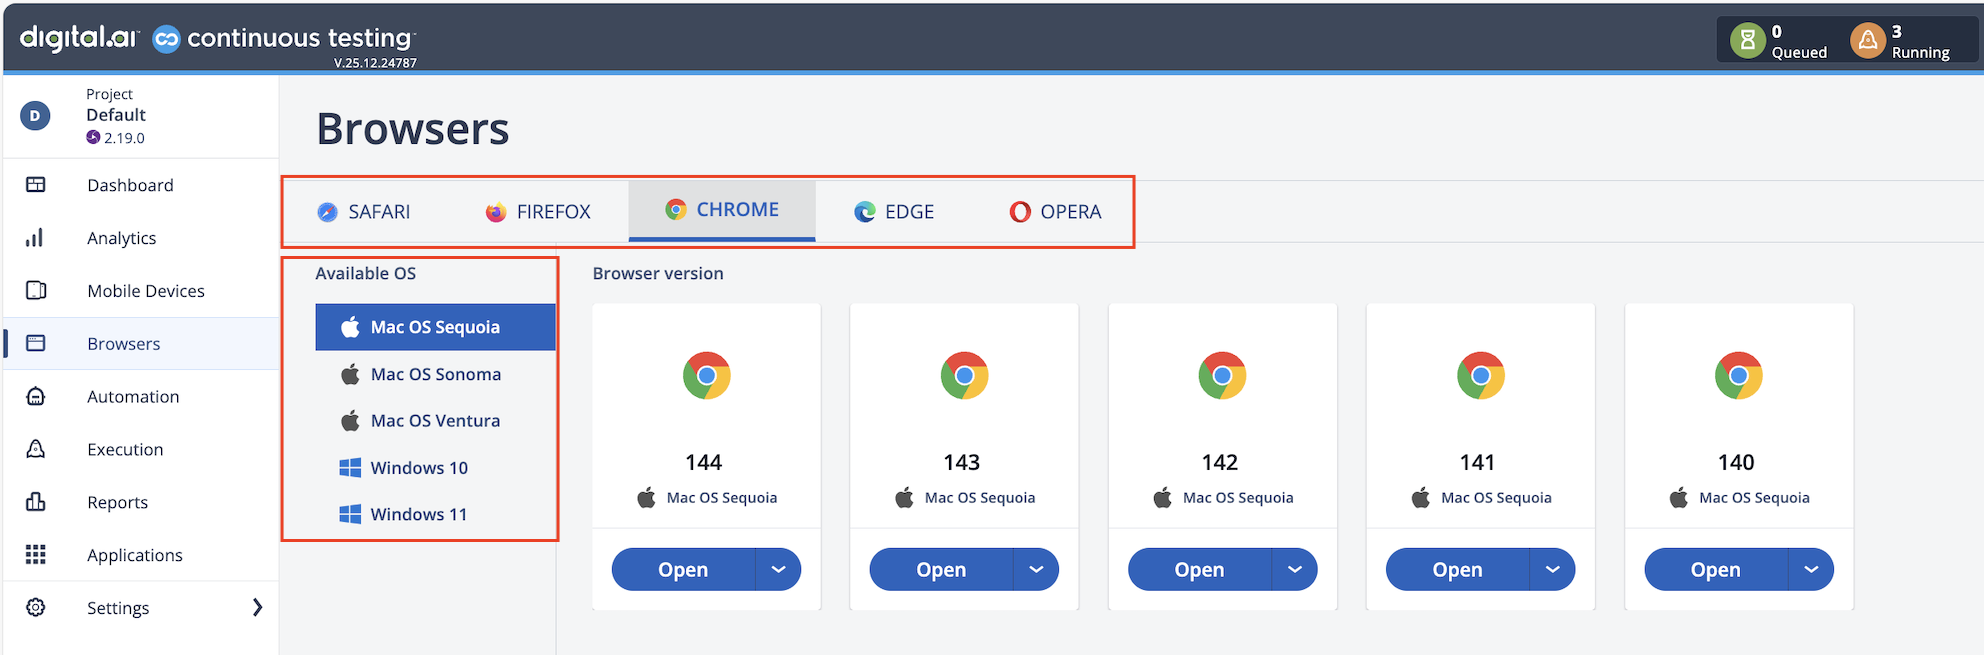Viewport: 1984px width, 655px height.
Task: Click the Applications grid icon
Action: 36,555
